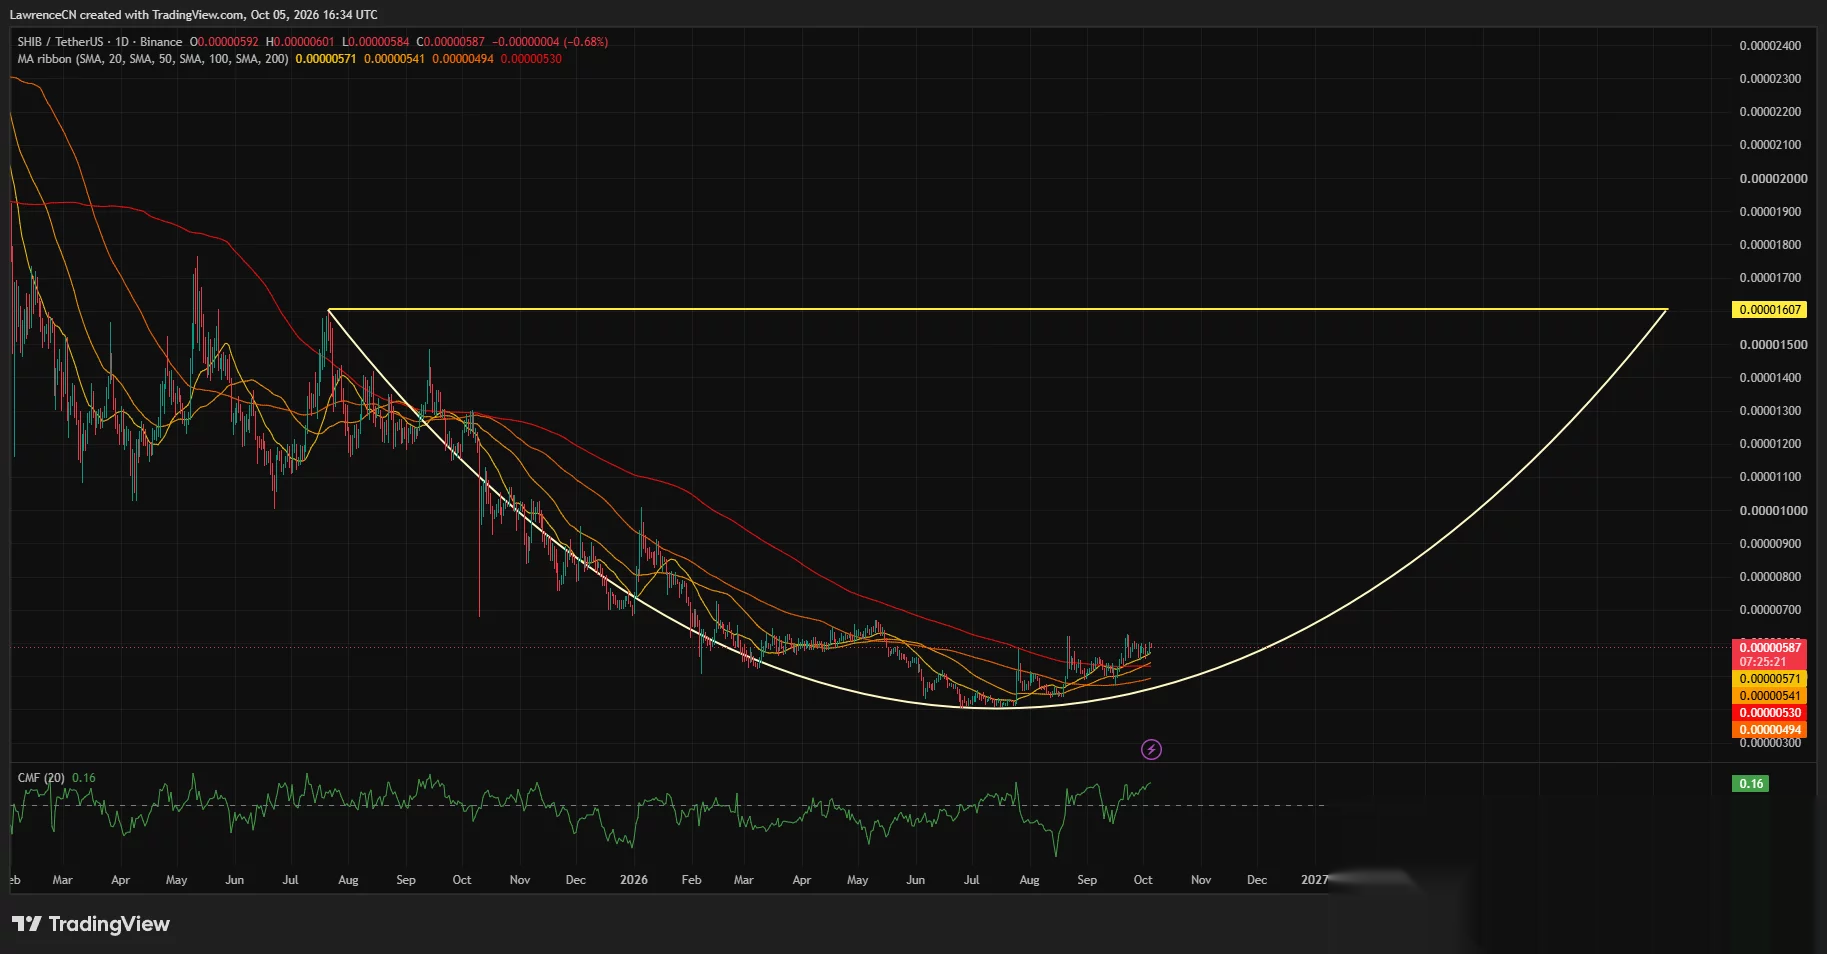
Task: Select the MA ribbon indicator legend
Action: (153, 59)
